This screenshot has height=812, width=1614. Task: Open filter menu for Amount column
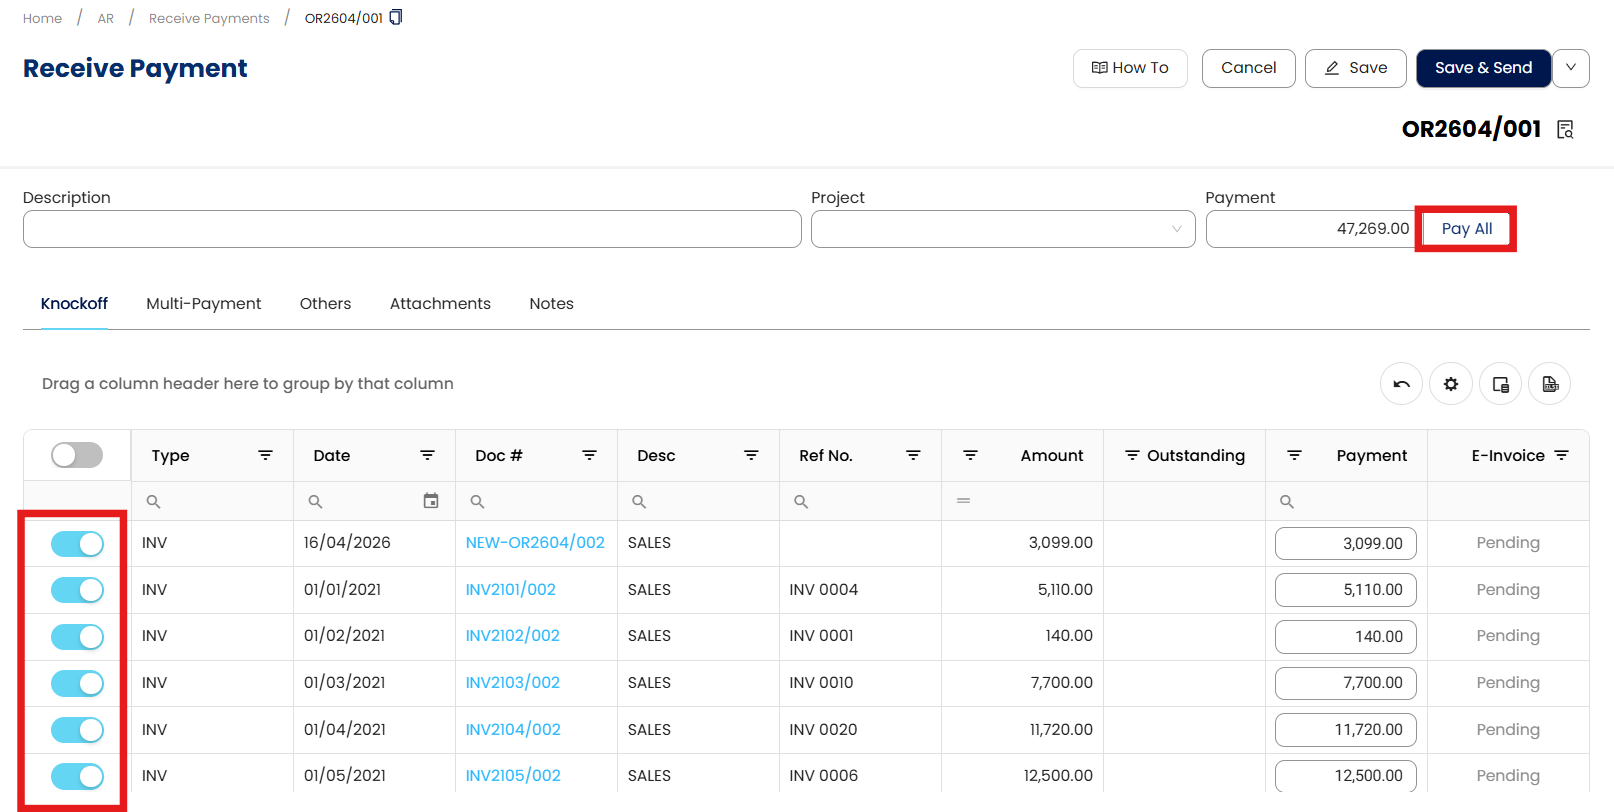coord(970,455)
